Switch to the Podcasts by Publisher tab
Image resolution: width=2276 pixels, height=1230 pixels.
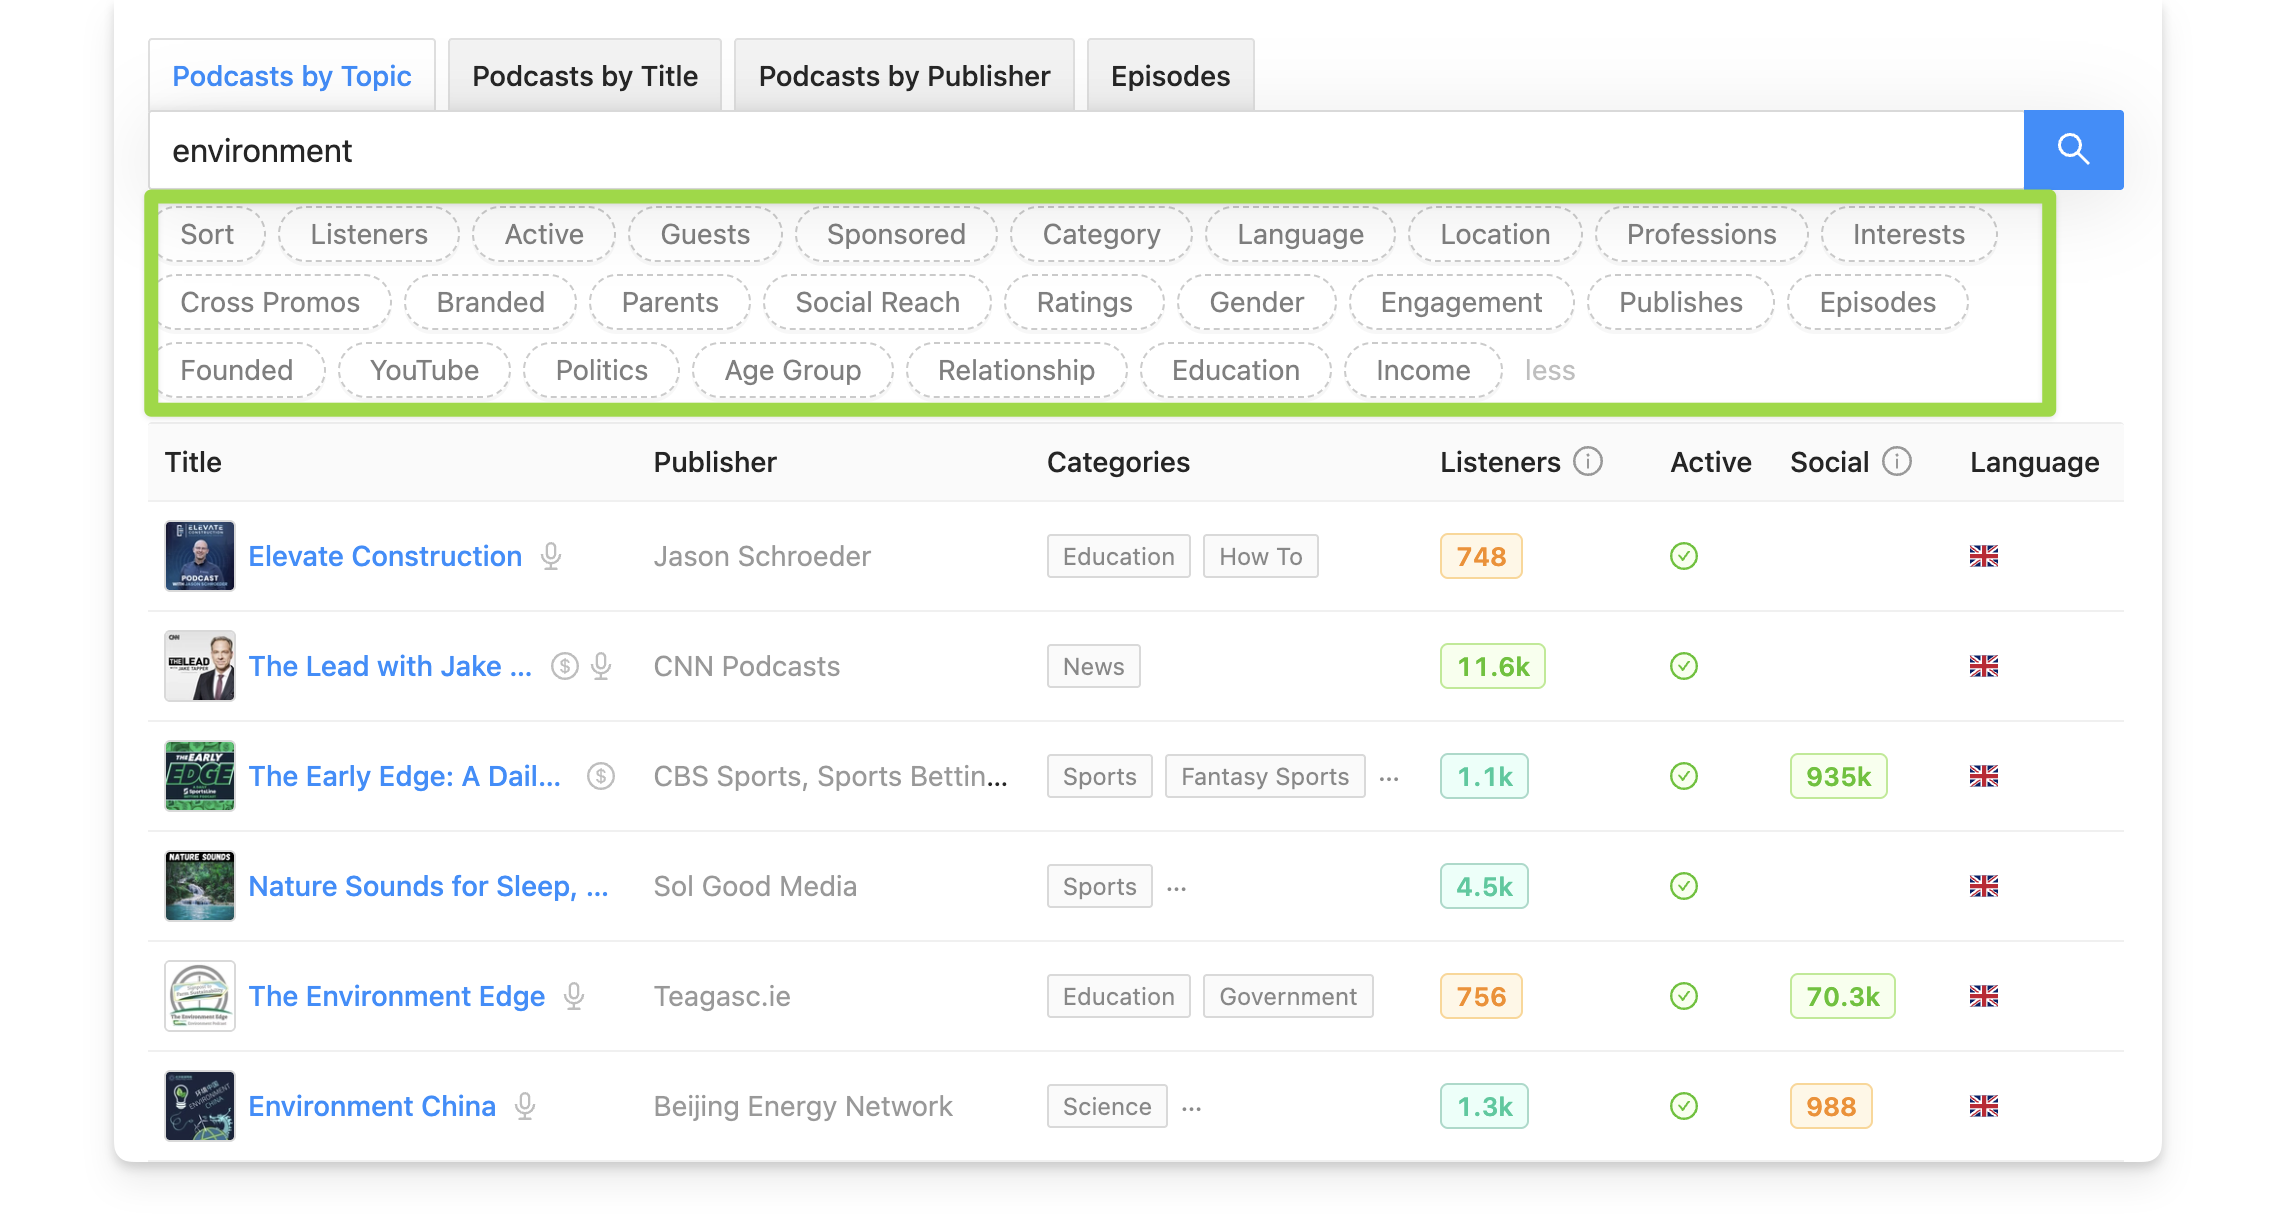903,75
